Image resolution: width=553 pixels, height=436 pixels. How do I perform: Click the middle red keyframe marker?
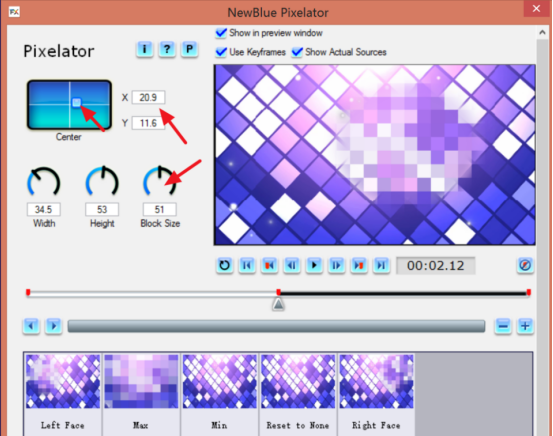coord(279,292)
